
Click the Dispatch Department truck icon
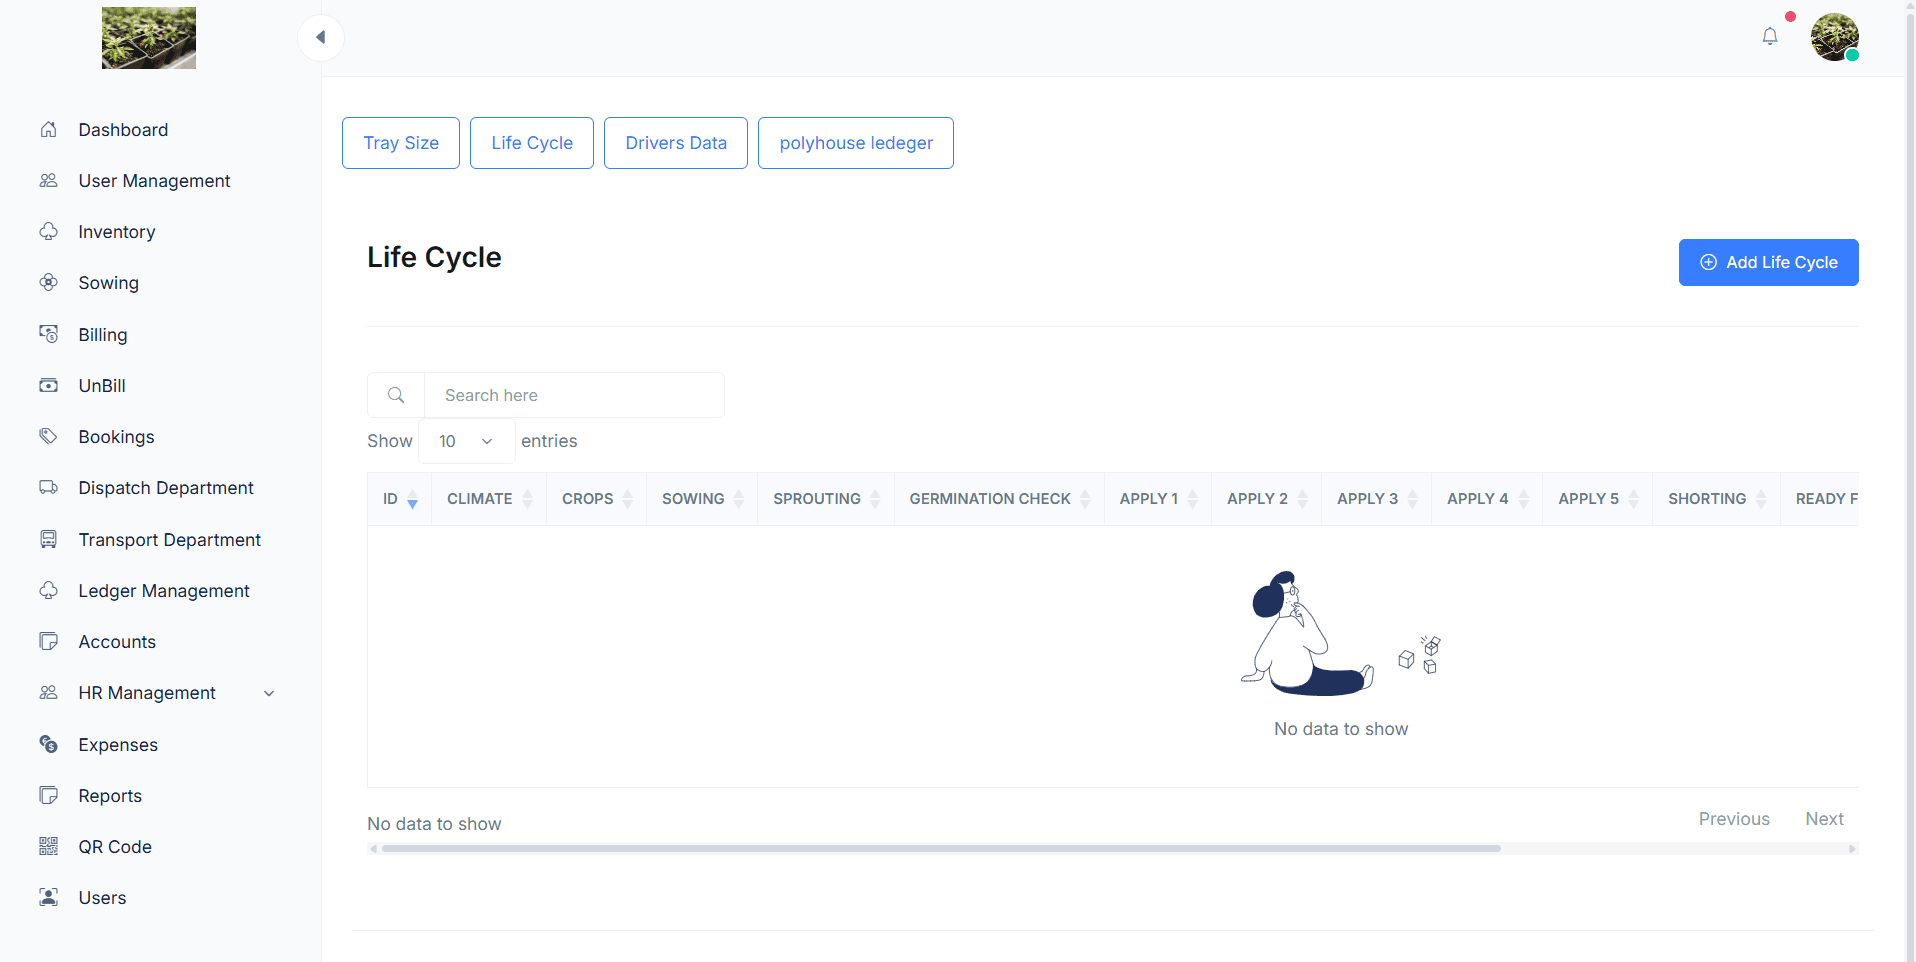(x=48, y=488)
